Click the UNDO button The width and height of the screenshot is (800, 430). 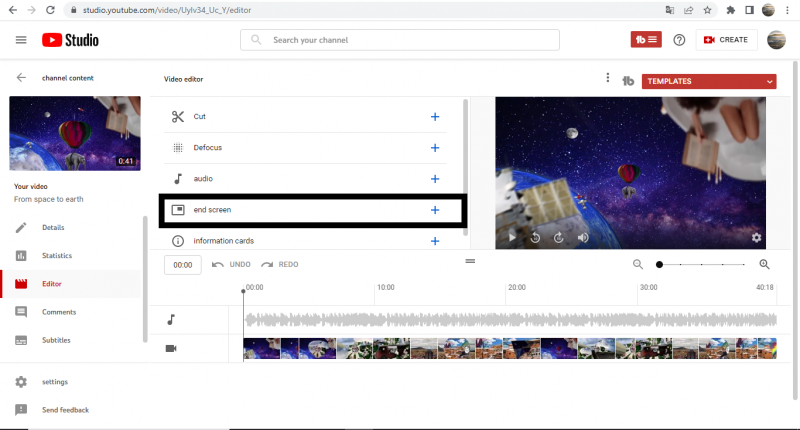(231, 265)
